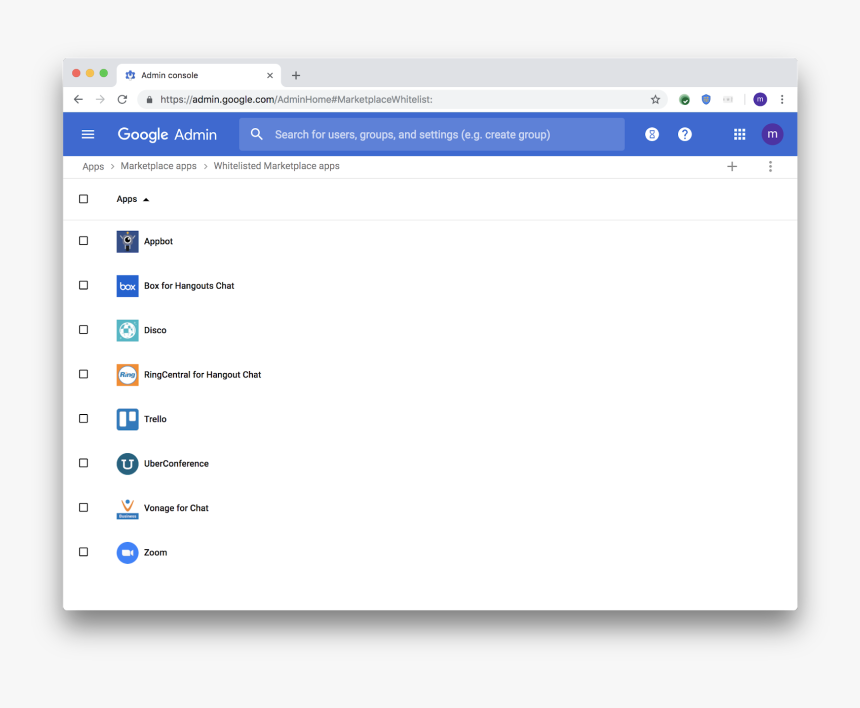Open the Trello app name
The image size is (860, 708).
click(x=155, y=419)
